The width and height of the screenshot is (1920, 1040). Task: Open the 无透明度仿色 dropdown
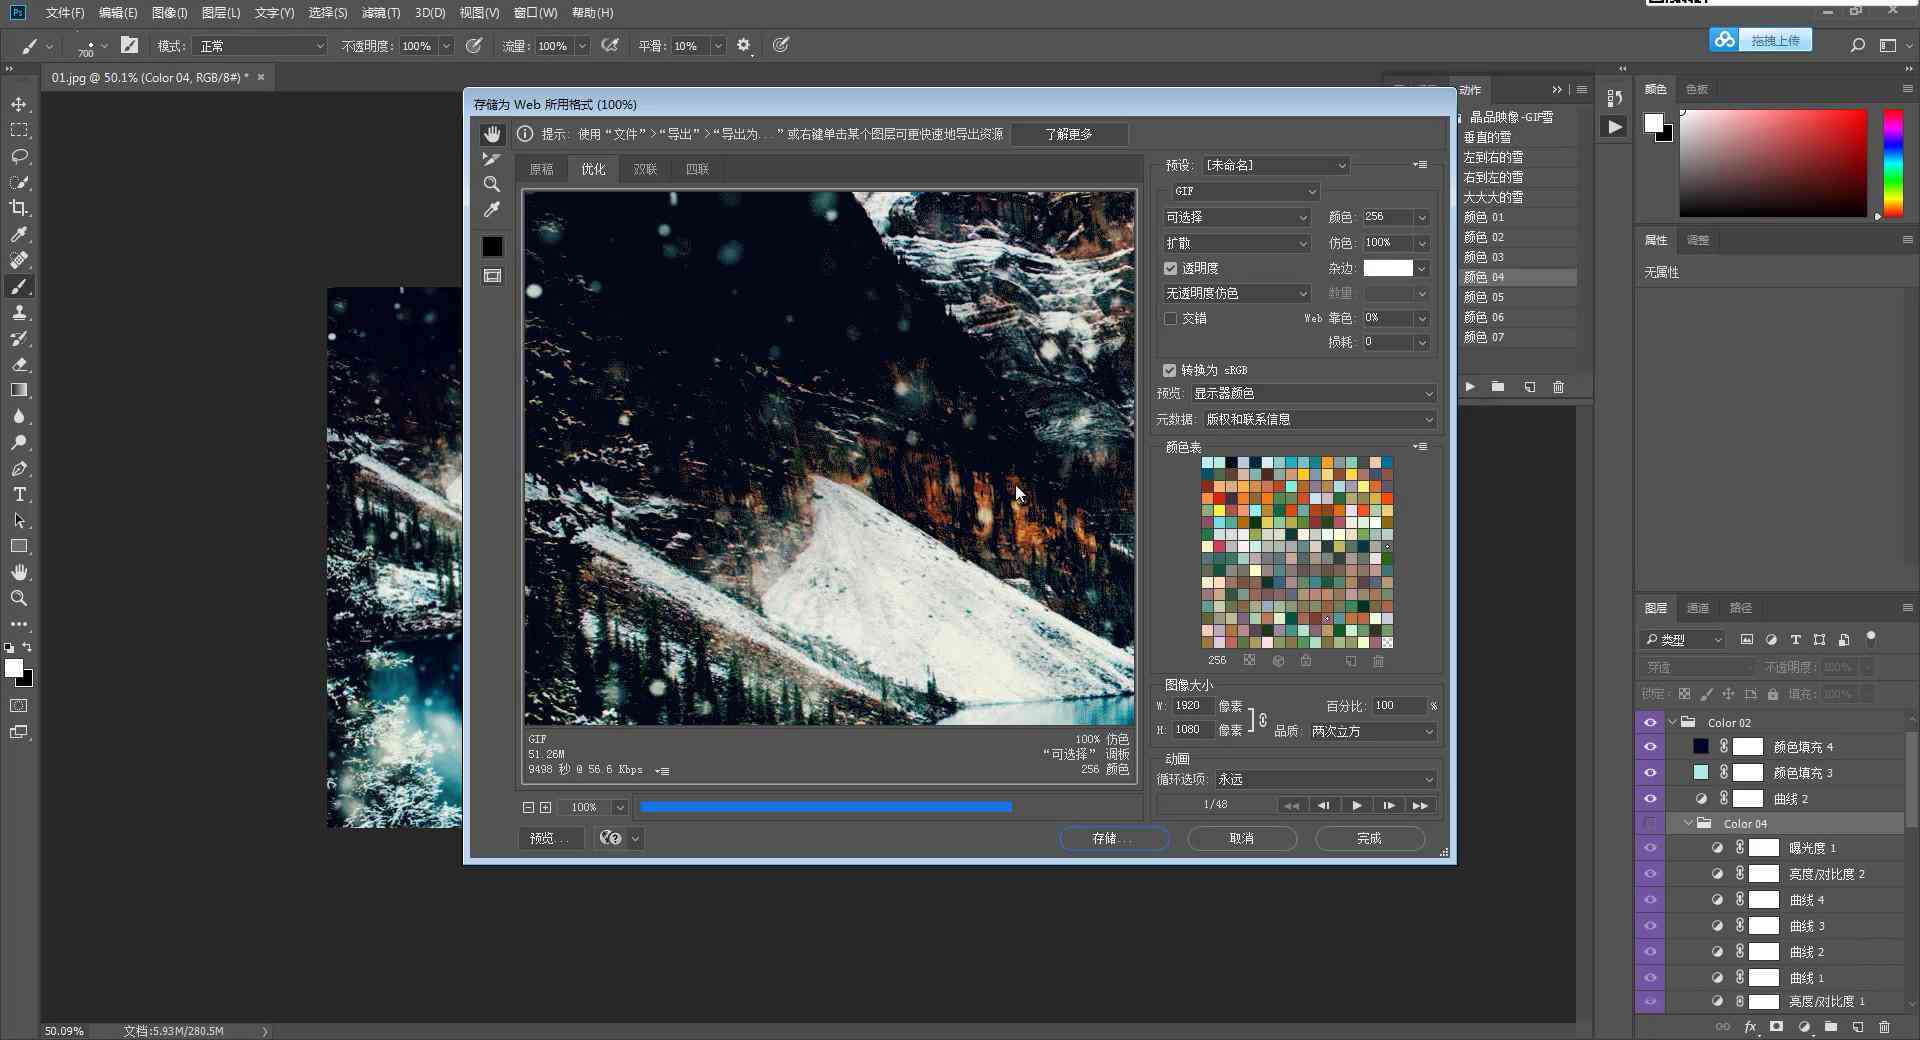point(1236,293)
